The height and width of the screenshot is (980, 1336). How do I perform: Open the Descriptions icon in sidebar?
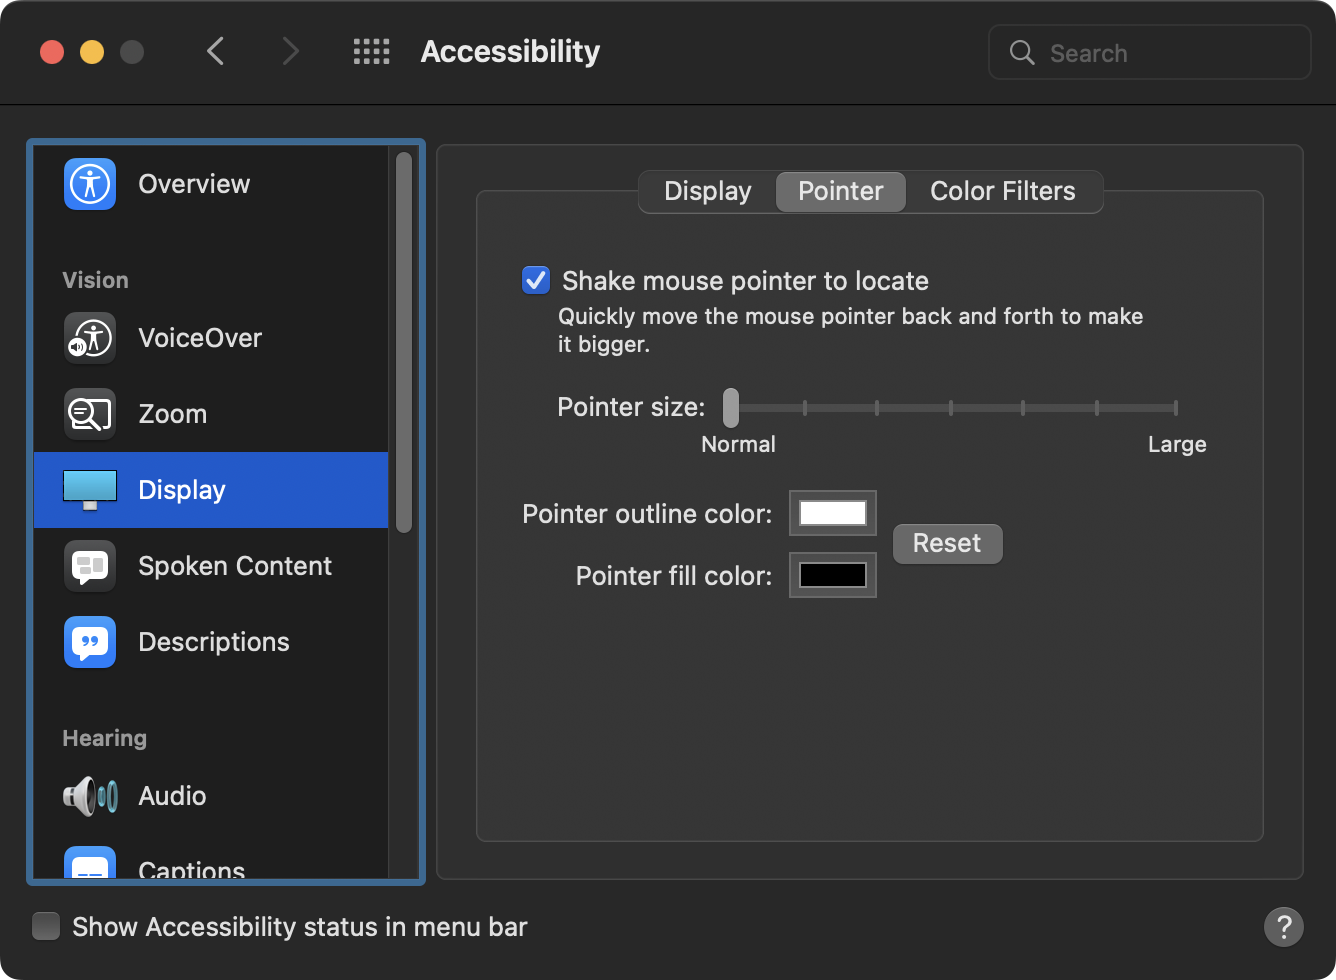click(90, 642)
